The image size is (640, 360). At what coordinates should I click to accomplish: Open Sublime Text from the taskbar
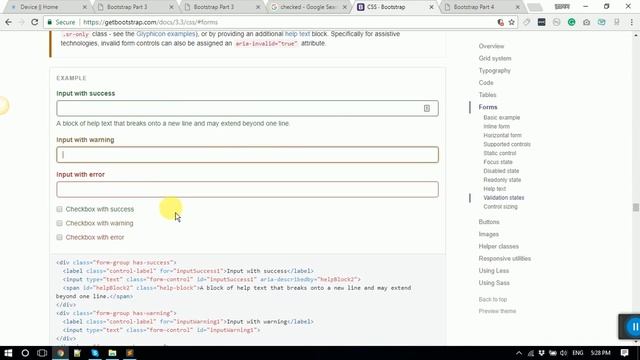click(x=130, y=353)
